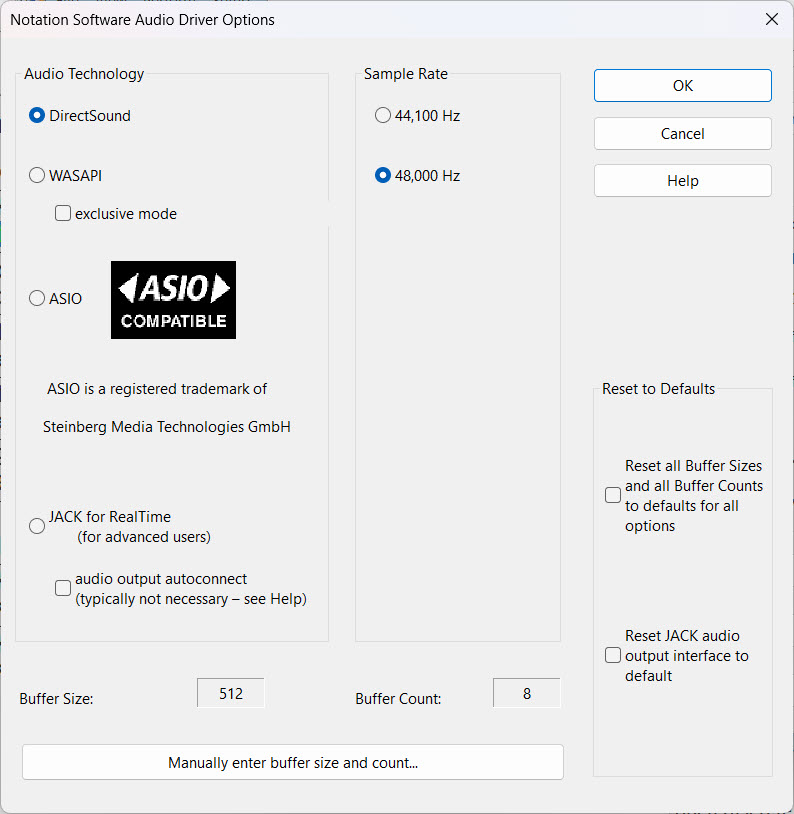This screenshot has width=794, height=814.
Task: Click the dialog title bar text
Action: pos(142,20)
